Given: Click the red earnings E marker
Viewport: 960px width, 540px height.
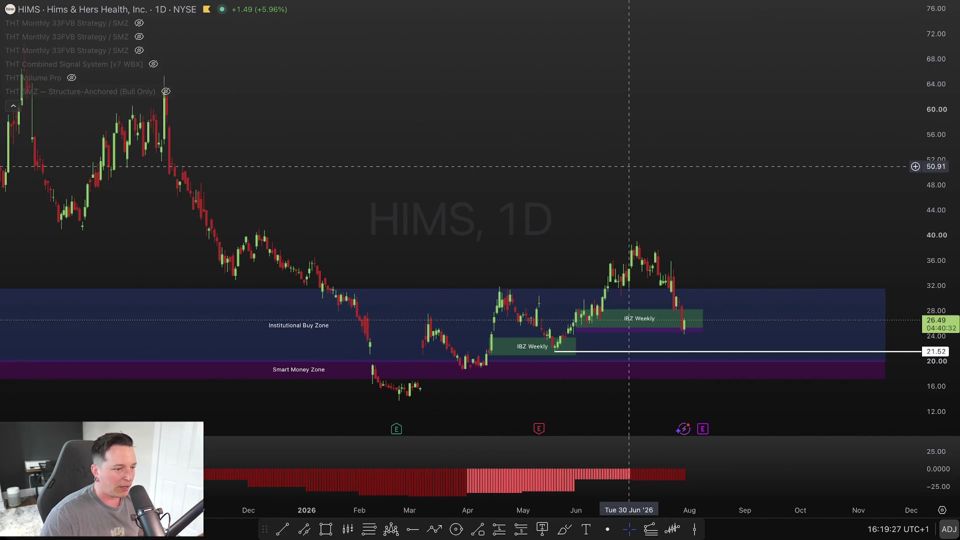Looking at the screenshot, I should [539, 429].
